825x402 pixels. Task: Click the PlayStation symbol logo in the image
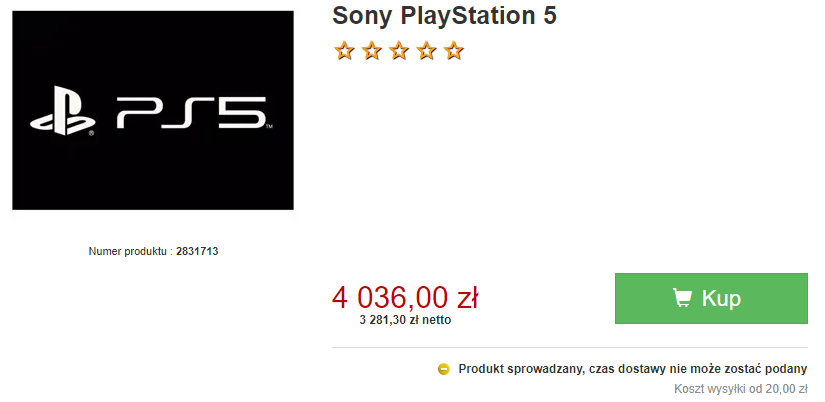pyautogui.click(x=62, y=110)
